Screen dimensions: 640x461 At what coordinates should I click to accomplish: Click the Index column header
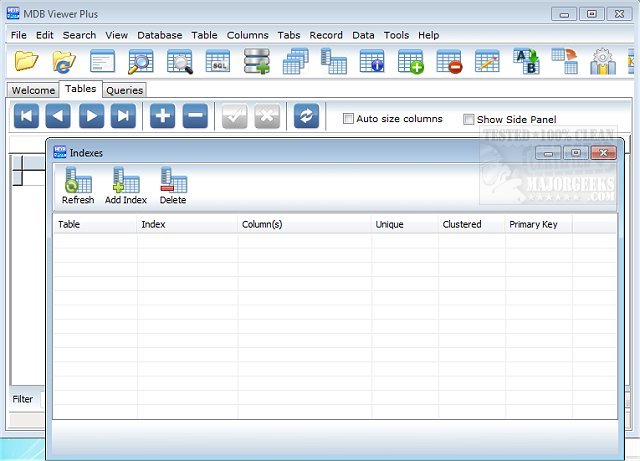[187, 224]
